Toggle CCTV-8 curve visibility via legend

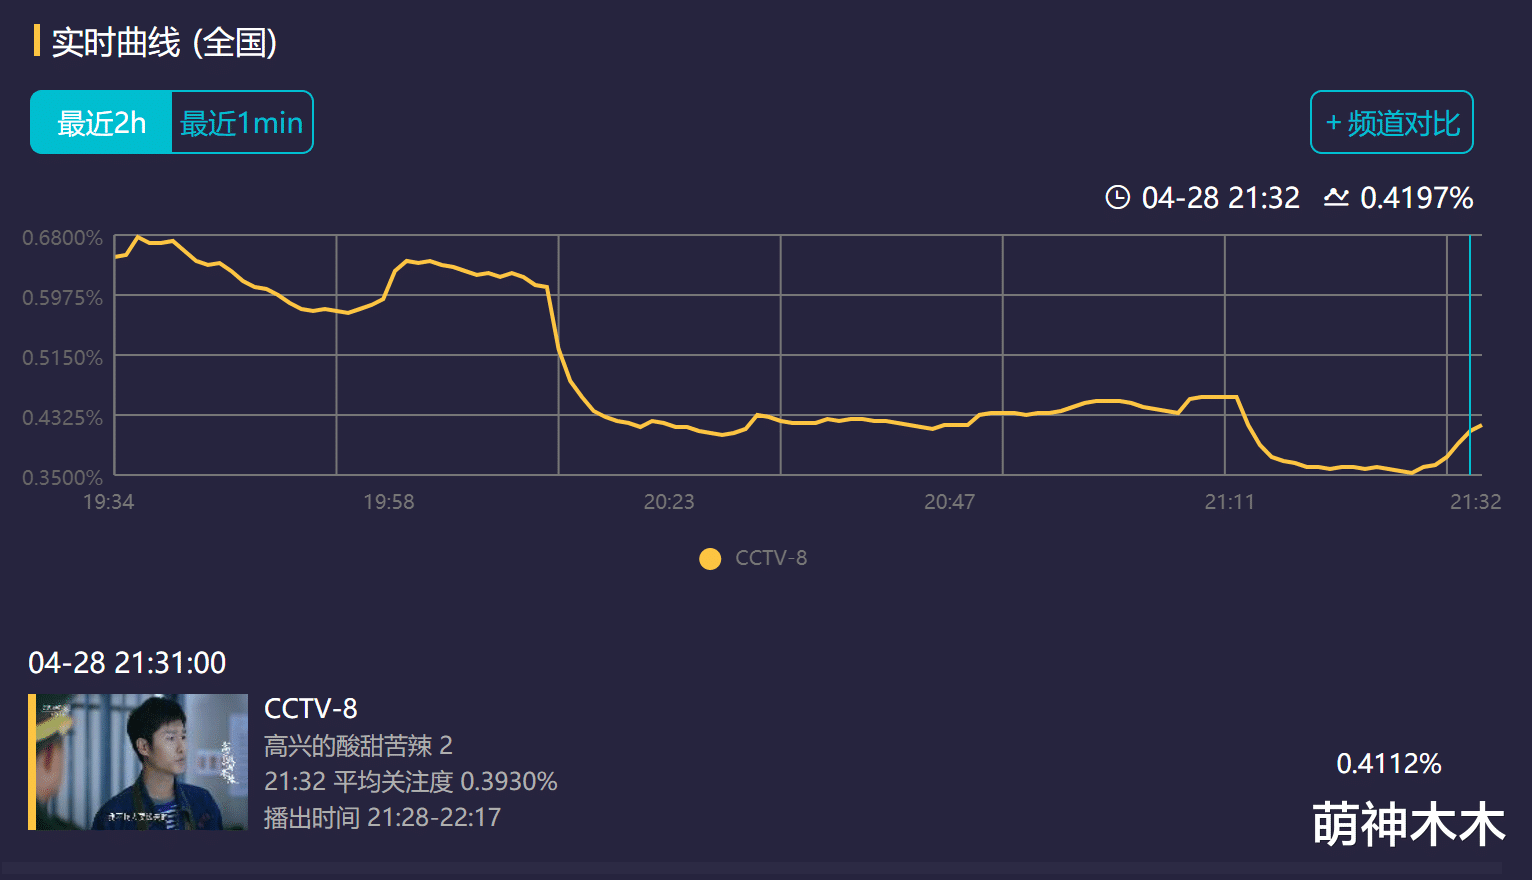click(x=750, y=558)
